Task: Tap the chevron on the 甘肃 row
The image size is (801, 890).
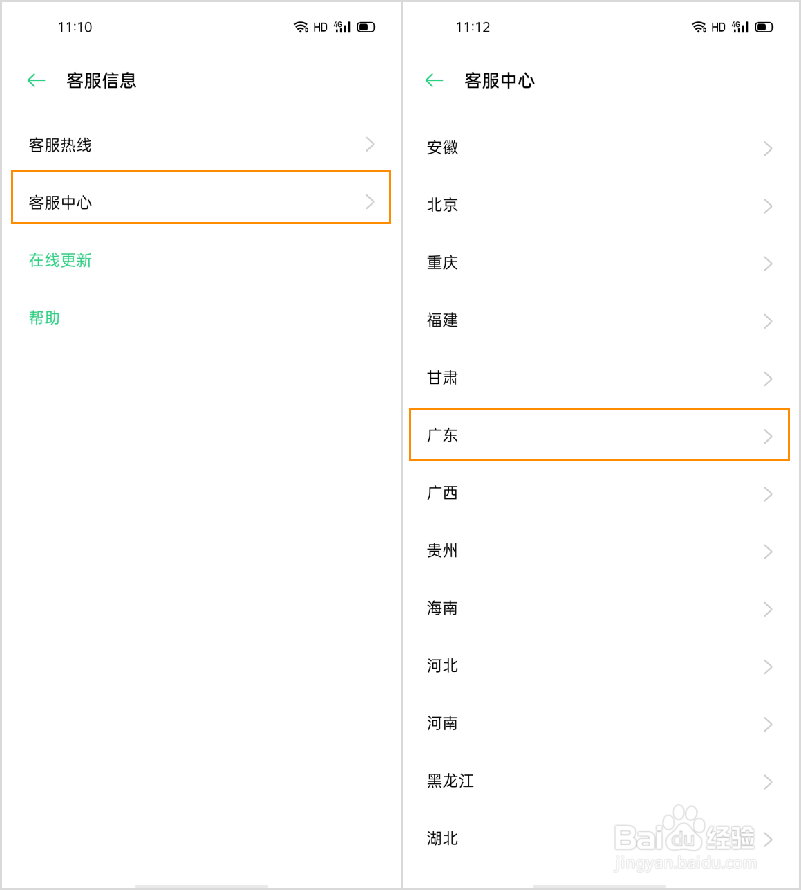Action: tap(768, 379)
